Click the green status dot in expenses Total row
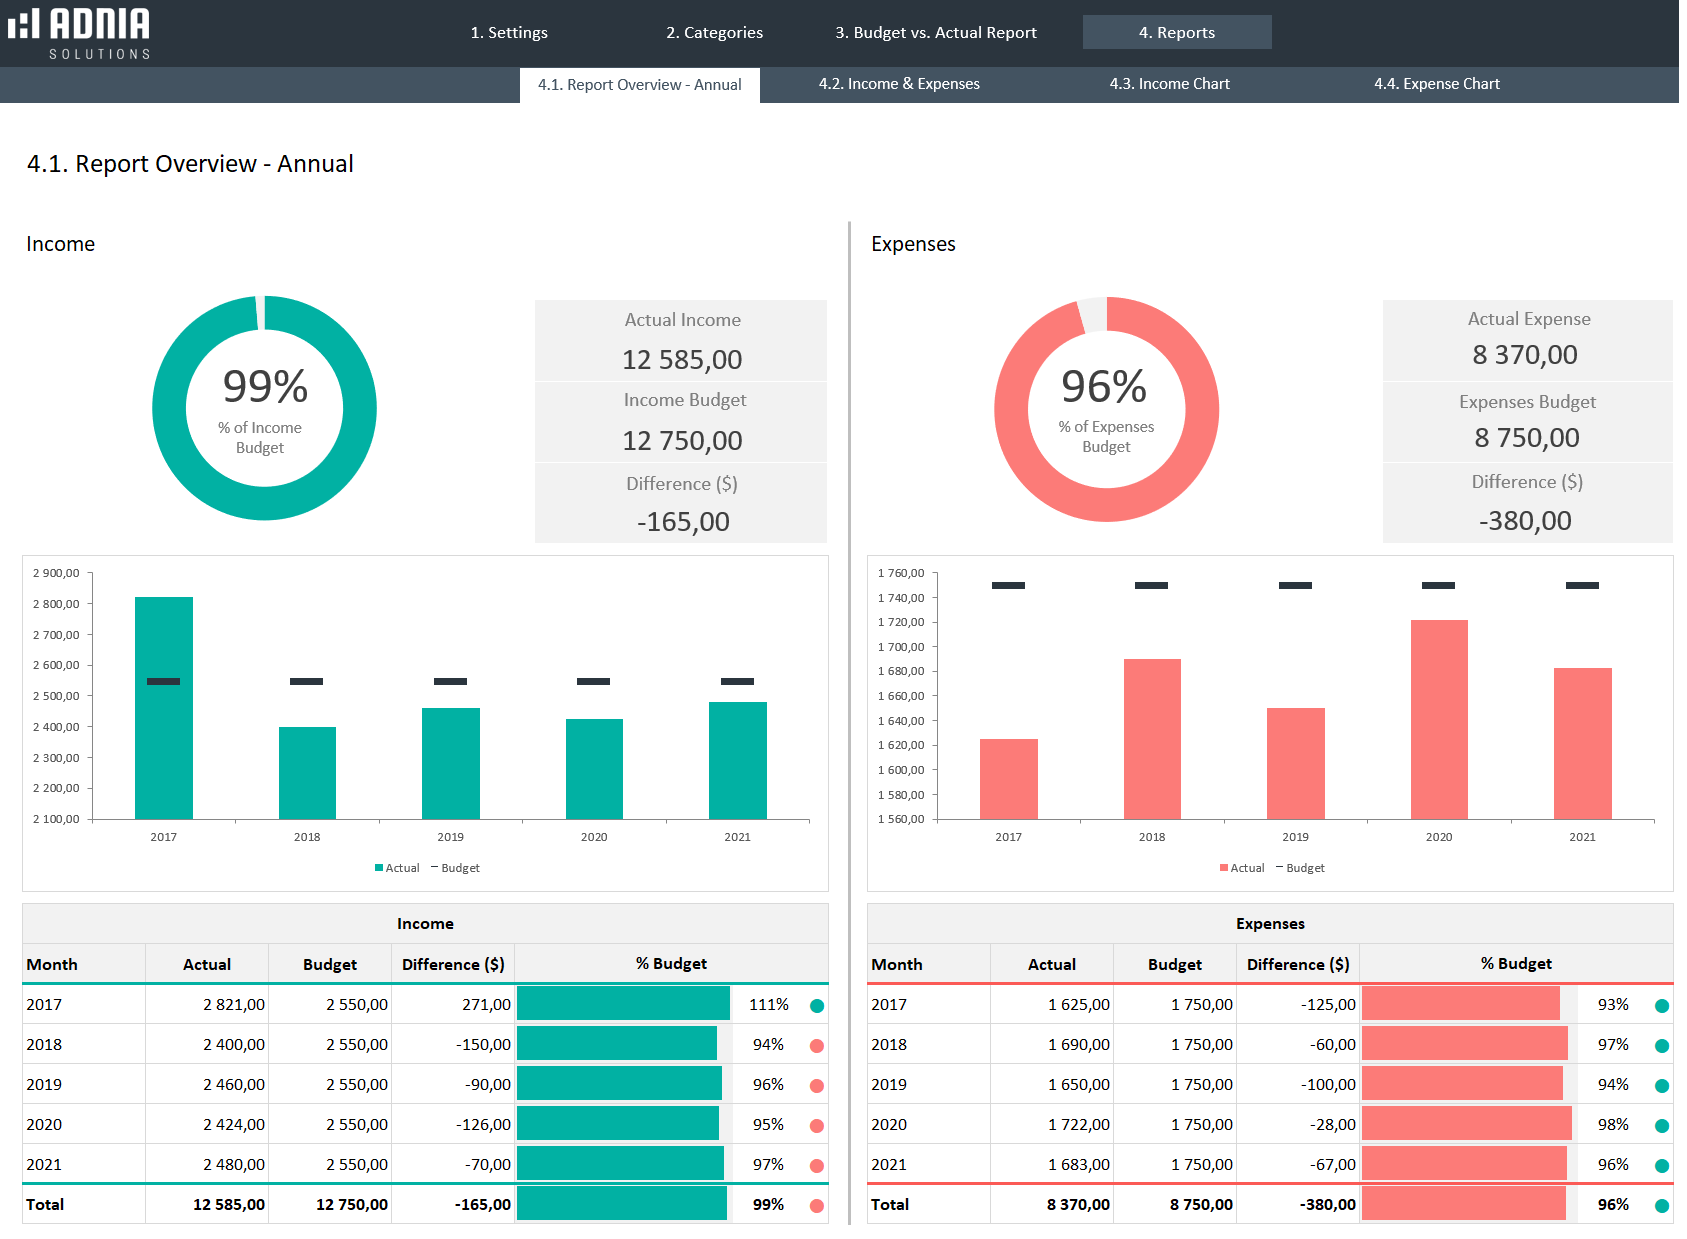1687x1239 pixels. 1662,1206
